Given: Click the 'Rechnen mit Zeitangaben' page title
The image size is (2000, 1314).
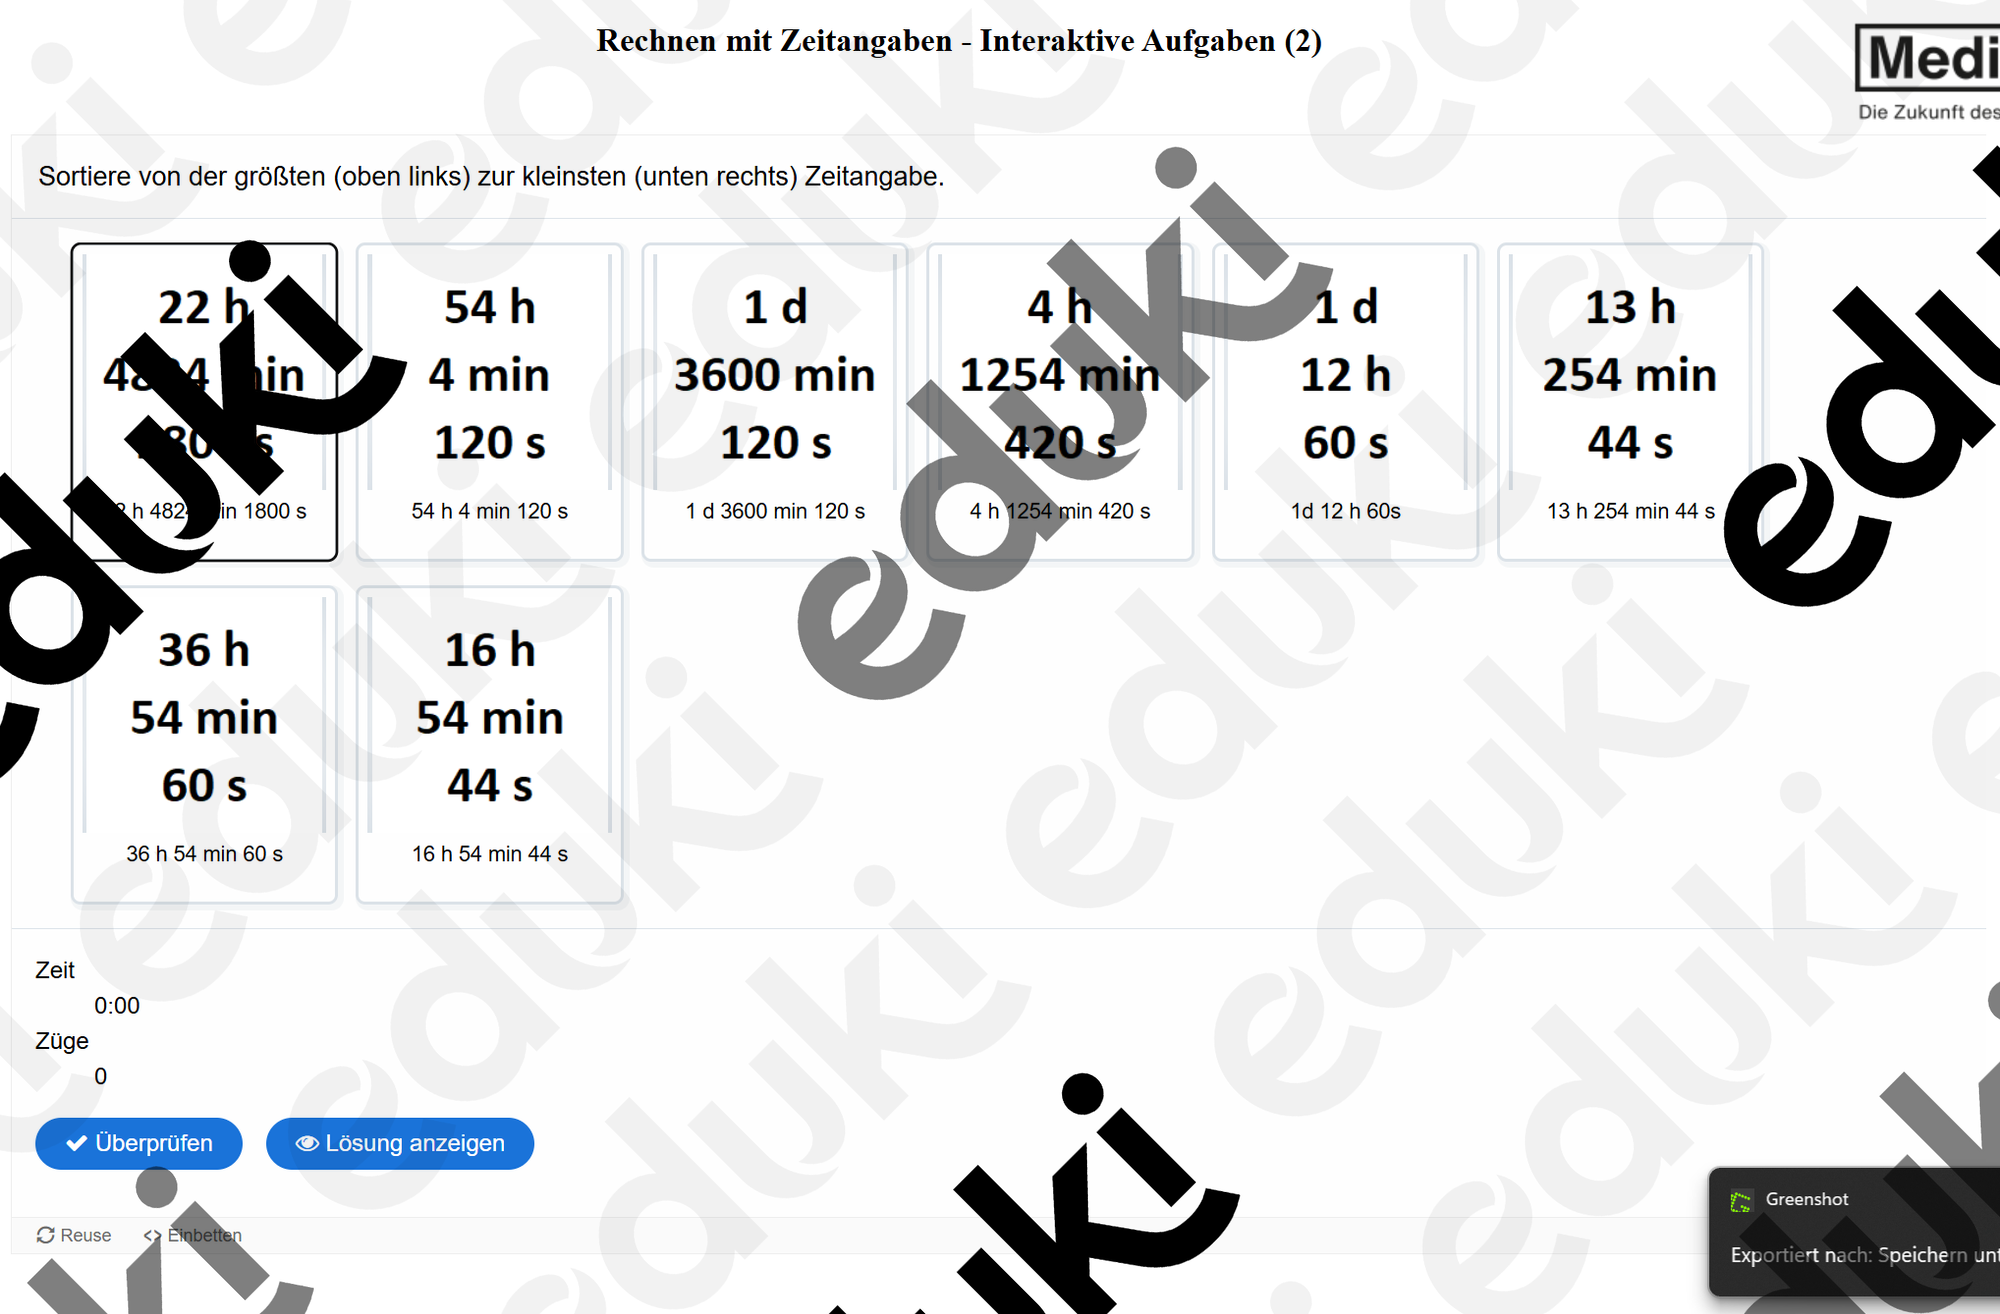Looking at the screenshot, I should click(959, 41).
